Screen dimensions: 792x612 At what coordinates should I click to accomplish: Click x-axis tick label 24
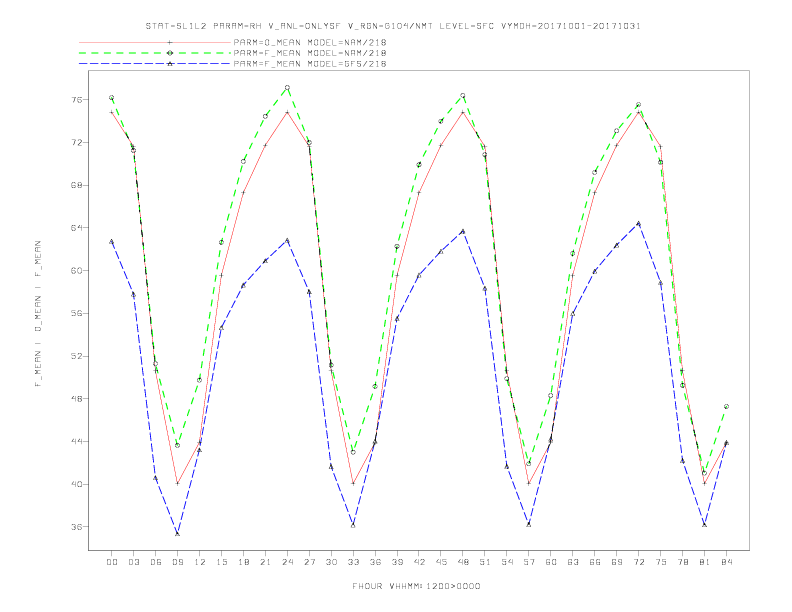(287, 562)
